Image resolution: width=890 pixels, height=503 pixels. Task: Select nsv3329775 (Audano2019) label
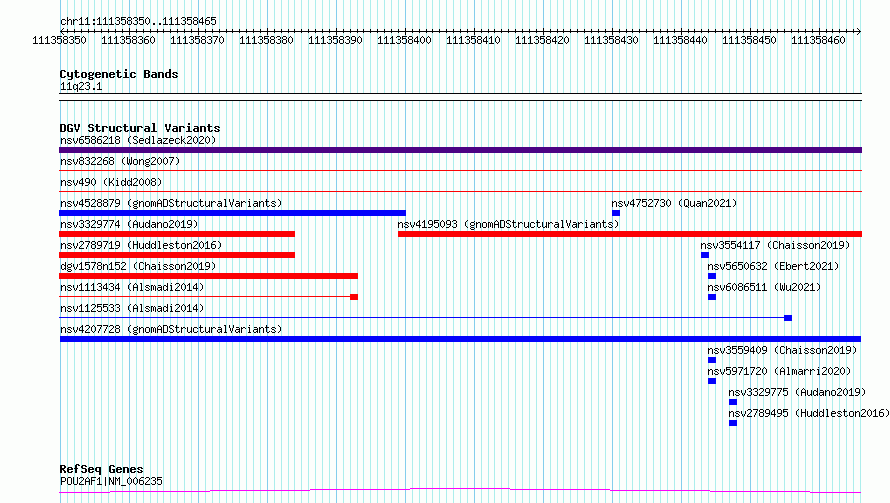coord(797,392)
